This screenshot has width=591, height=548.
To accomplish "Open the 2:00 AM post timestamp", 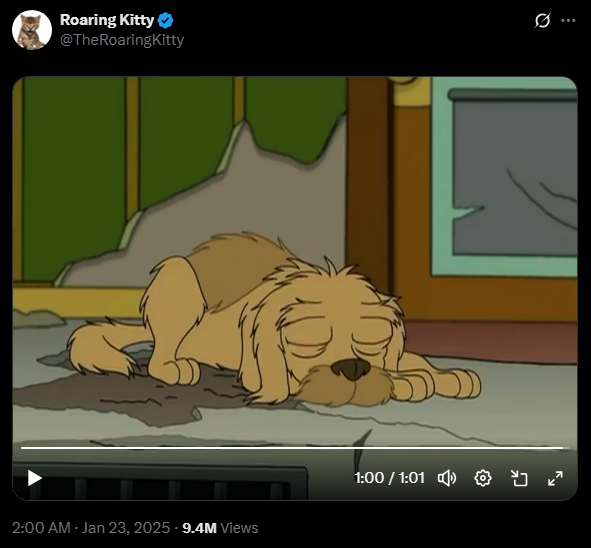I will coord(41,528).
